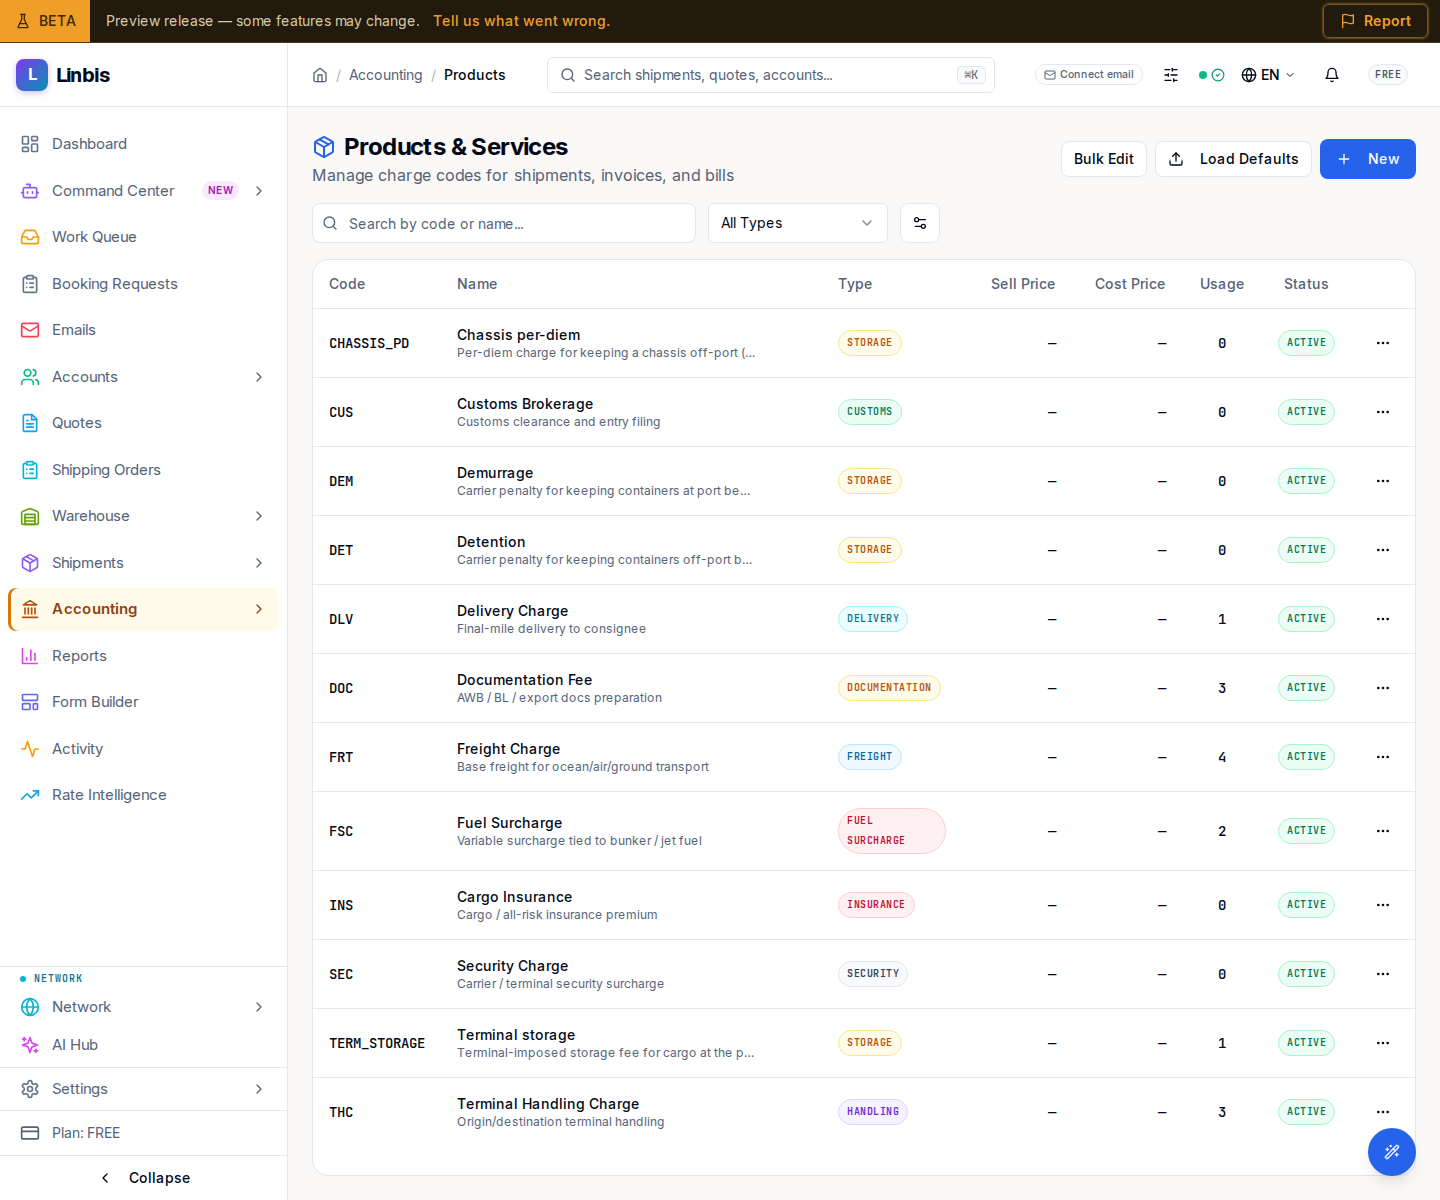Click the home icon in breadcrumb
The image size is (1440, 1200).
tap(320, 75)
